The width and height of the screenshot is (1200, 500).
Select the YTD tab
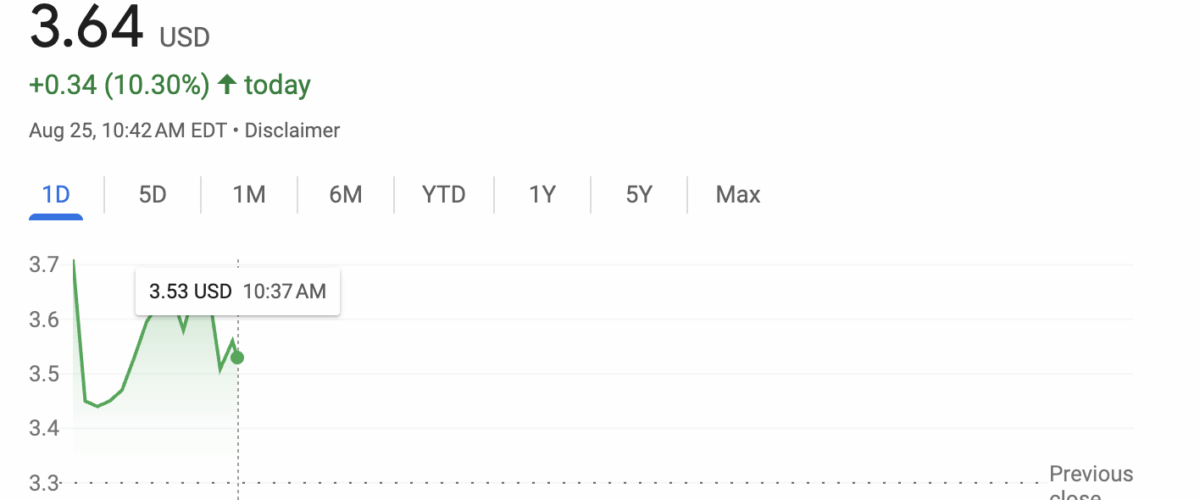pos(444,194)
